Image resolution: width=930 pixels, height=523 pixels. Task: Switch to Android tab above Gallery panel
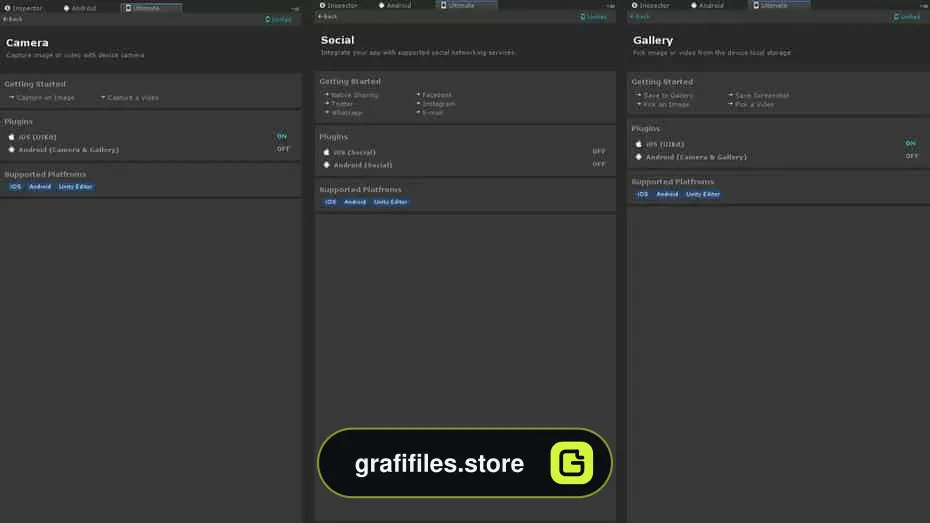(x=707, y=5)
